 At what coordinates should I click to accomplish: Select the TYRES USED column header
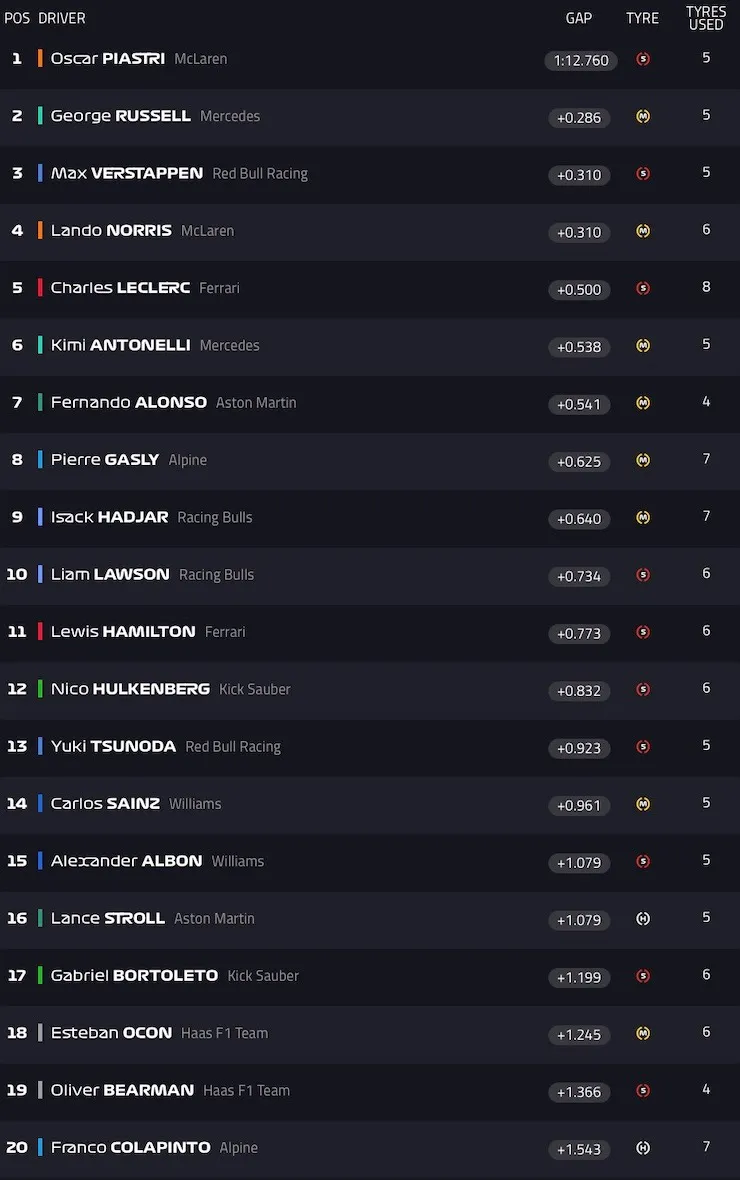pos(706,18)
